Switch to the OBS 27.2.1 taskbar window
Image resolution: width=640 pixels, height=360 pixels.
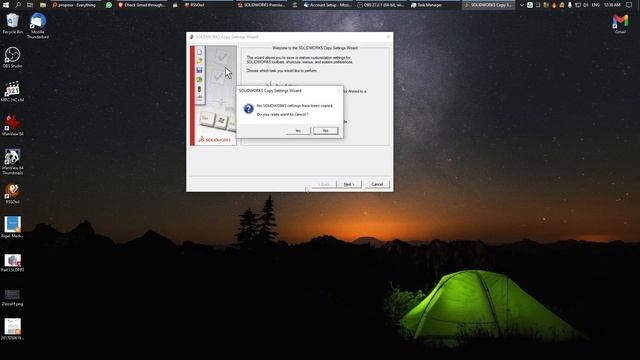tap(381, 5)
